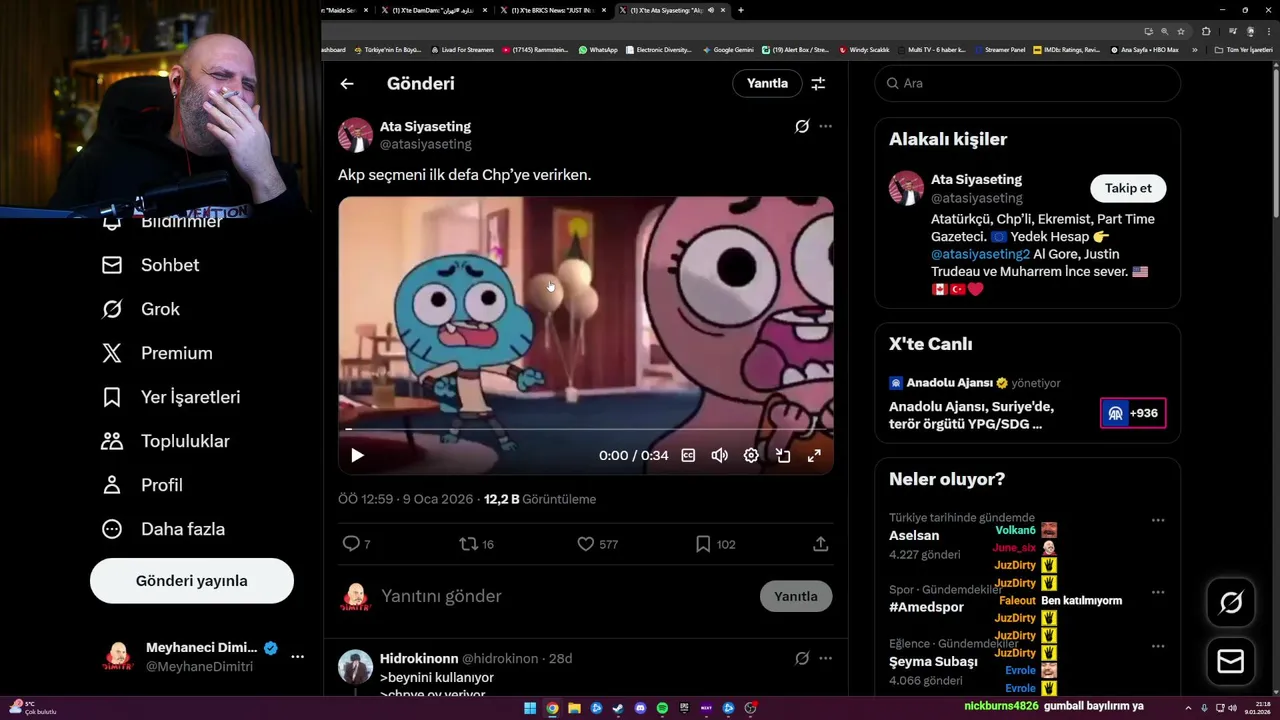Open reply filter settings icon beside Yanıtla

(x=818, y=84)
